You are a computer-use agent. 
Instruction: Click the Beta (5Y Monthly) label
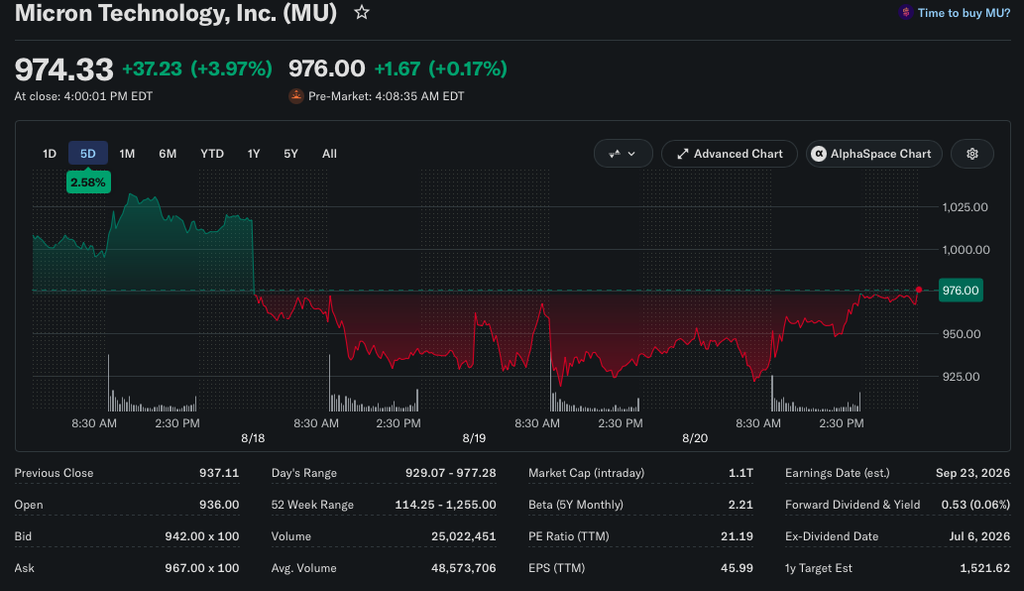click(x=576, y=505)
